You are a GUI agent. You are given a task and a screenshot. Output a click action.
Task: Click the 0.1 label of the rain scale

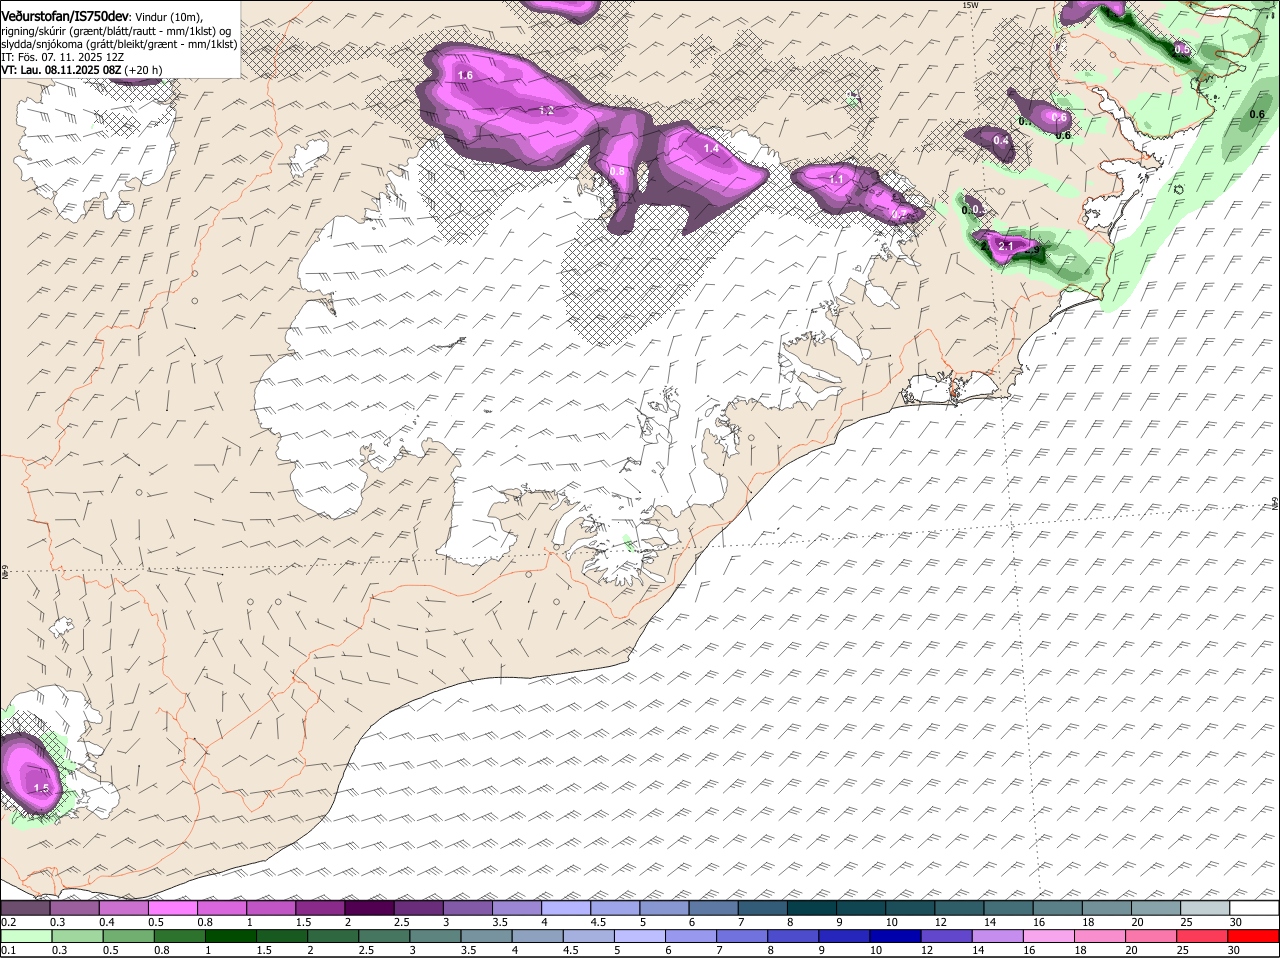tap(8, 950)
